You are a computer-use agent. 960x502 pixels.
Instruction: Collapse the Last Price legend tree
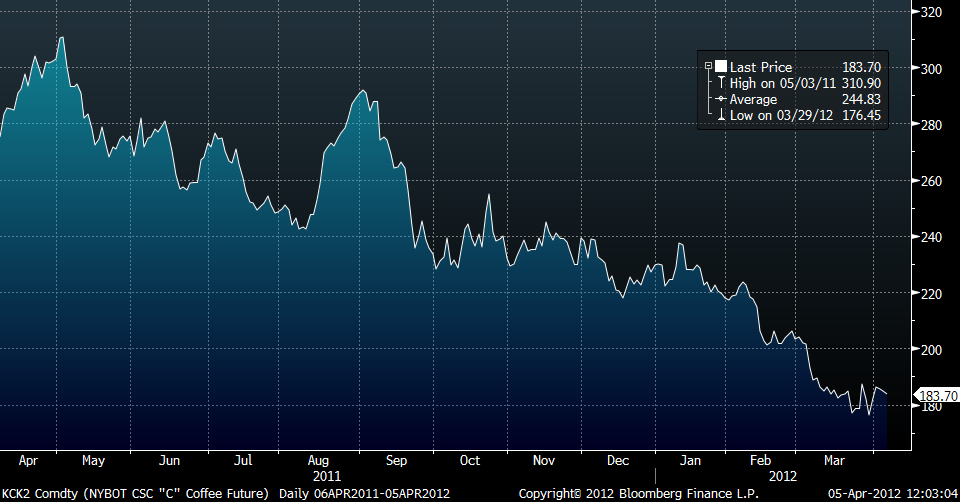708,67
